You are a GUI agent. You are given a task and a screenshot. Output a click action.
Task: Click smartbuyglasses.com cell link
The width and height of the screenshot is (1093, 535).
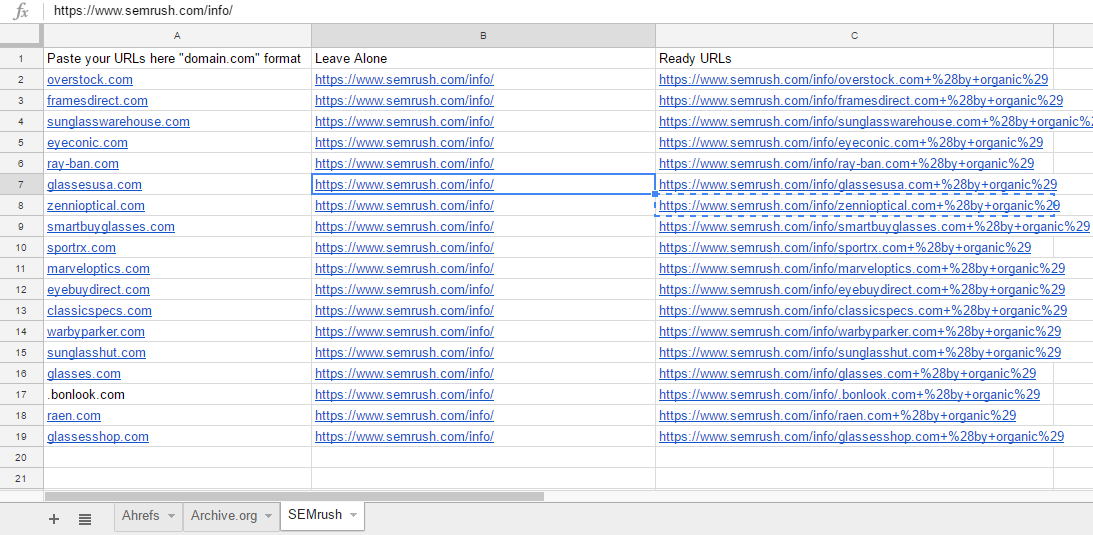coord(111,226)
